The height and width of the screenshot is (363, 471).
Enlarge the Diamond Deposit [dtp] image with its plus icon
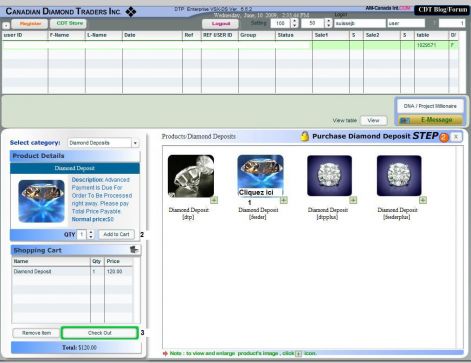(214, 200)
